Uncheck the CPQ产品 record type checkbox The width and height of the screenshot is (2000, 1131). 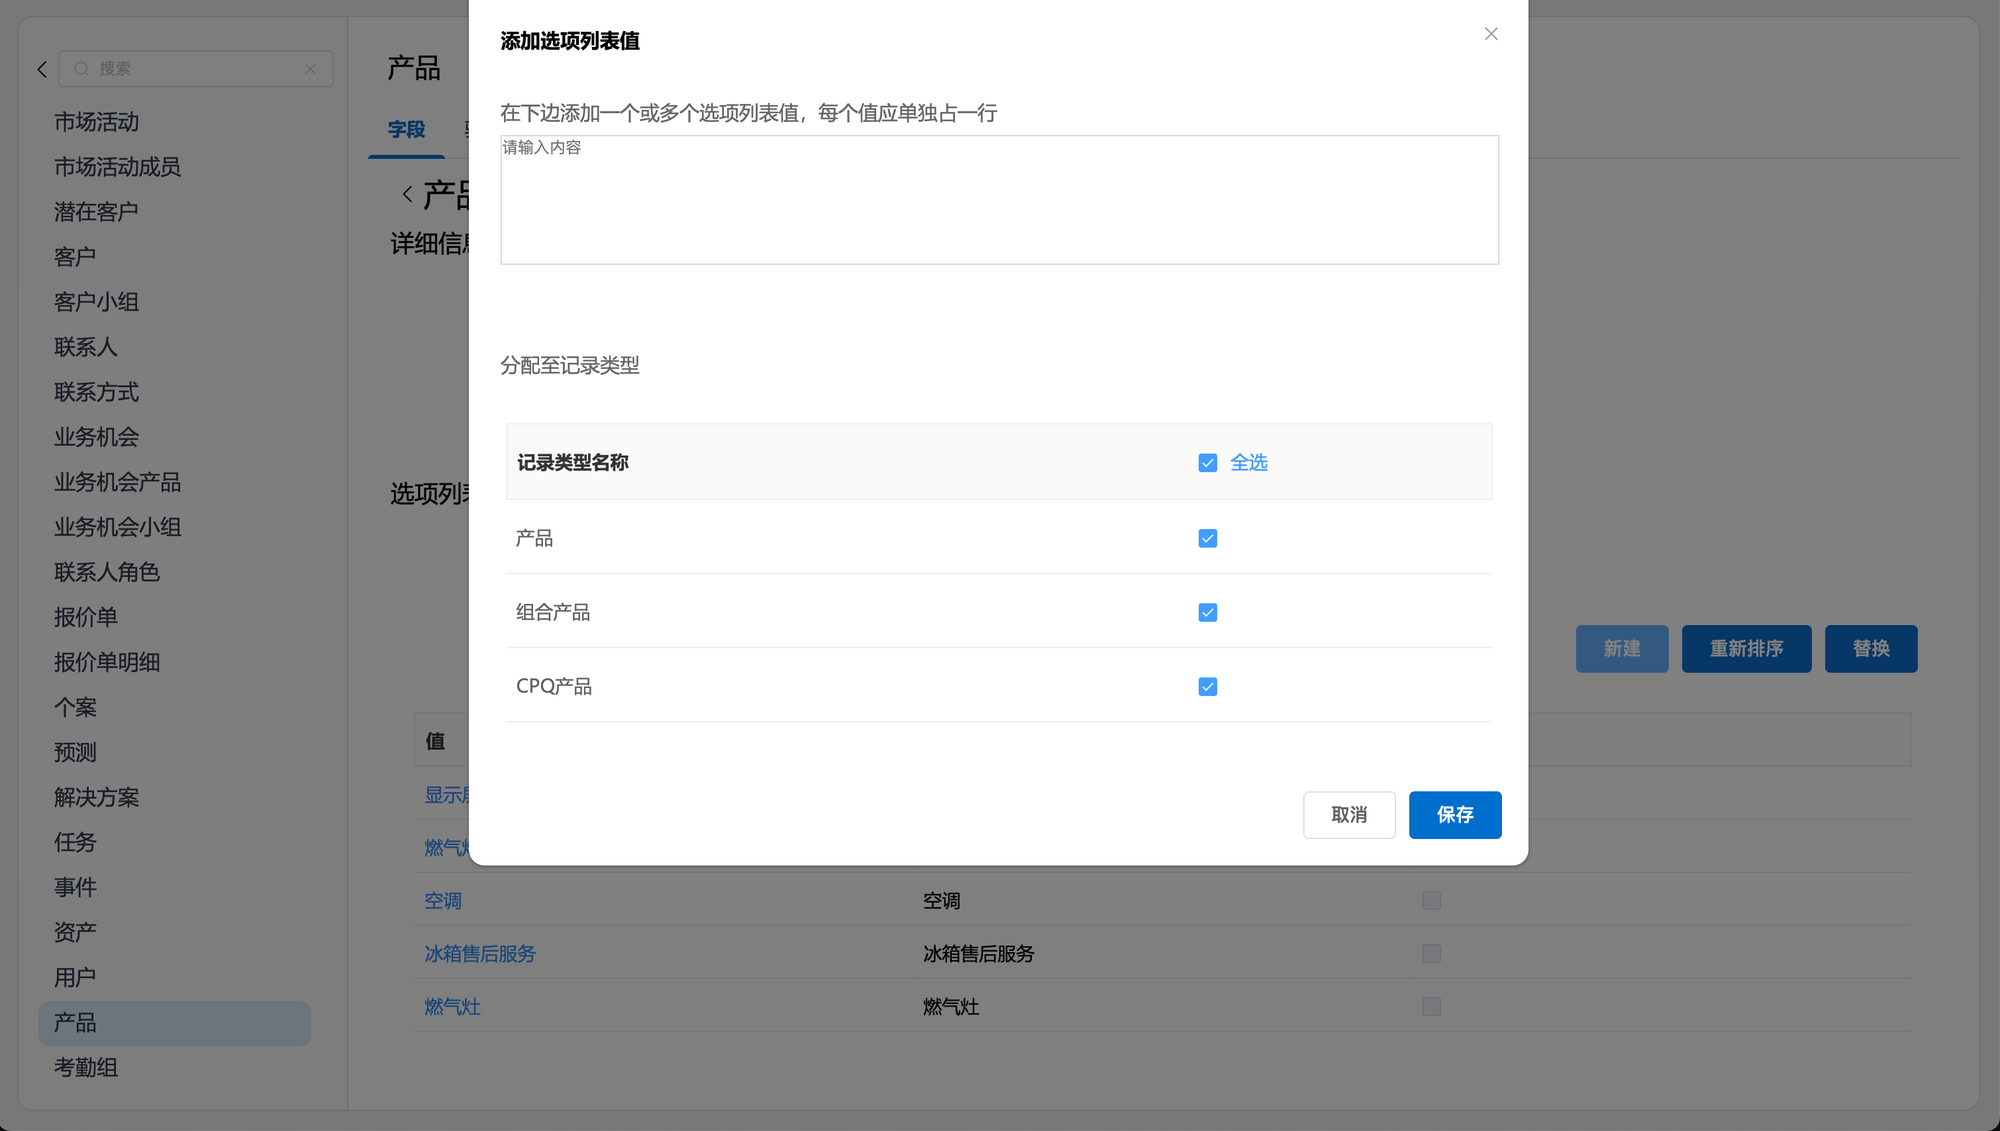tap(1208, 687)
